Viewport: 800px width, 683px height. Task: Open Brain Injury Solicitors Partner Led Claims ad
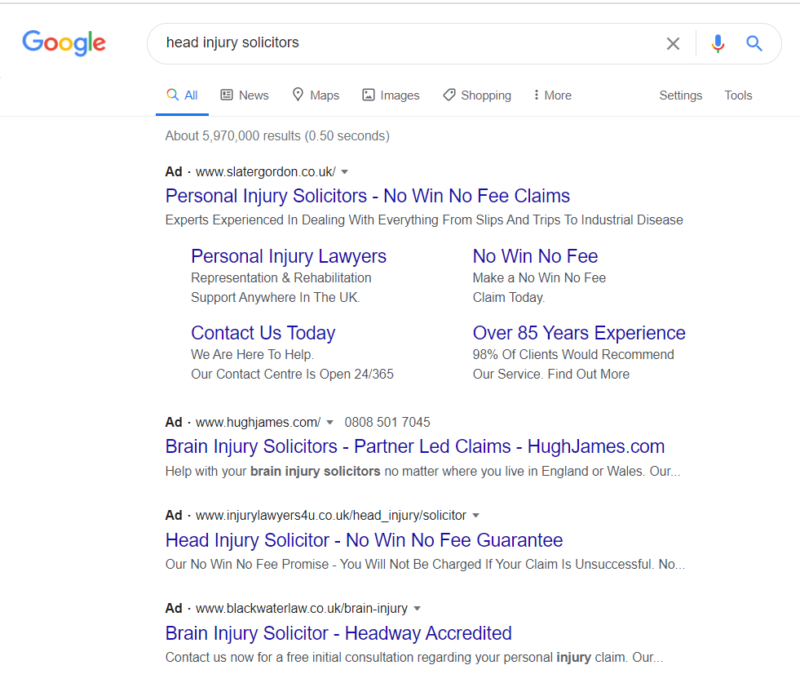(x=415, y=446)
